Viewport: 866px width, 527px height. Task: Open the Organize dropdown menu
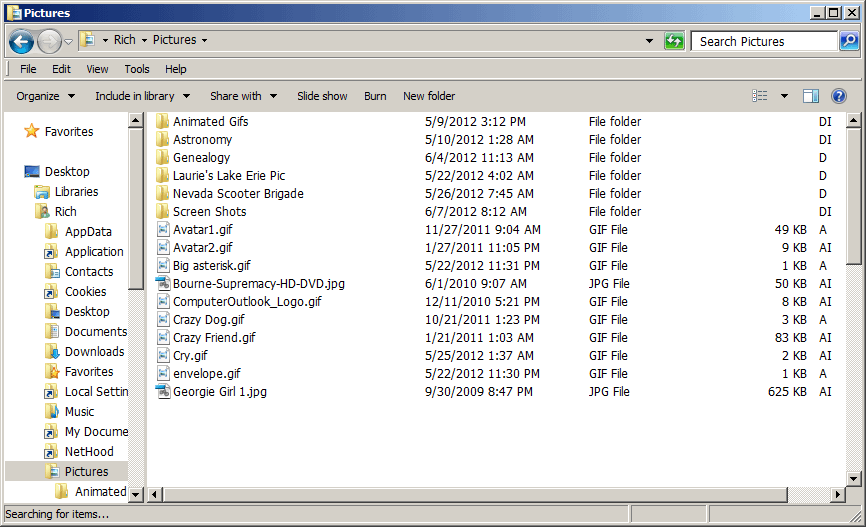click(x=45, y=96)
